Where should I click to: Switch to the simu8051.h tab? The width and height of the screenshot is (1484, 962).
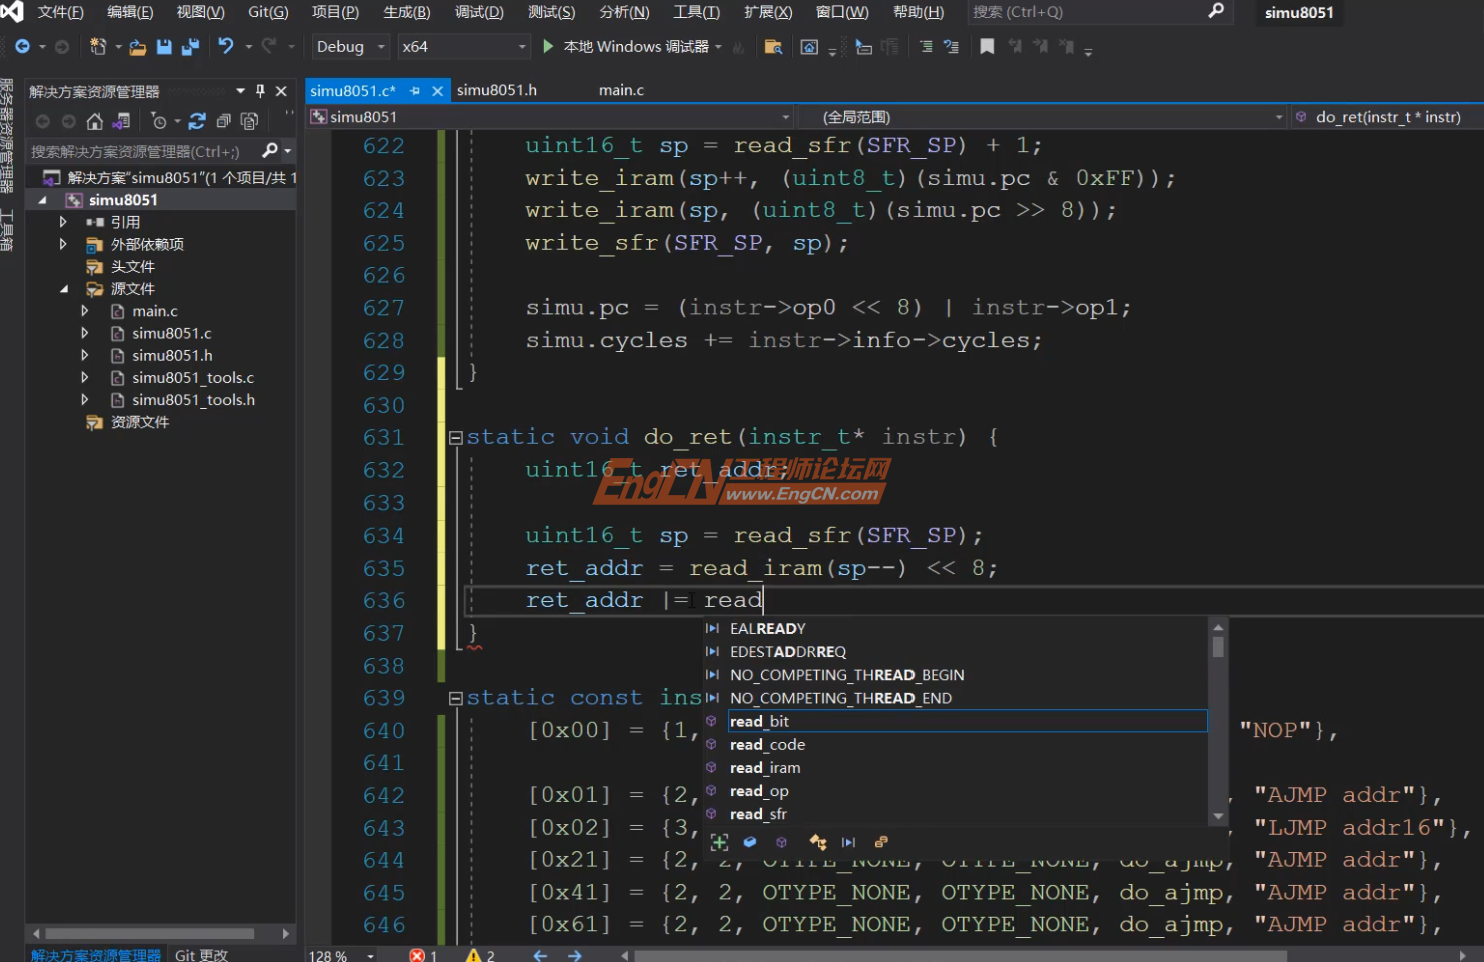pos(497,90)
